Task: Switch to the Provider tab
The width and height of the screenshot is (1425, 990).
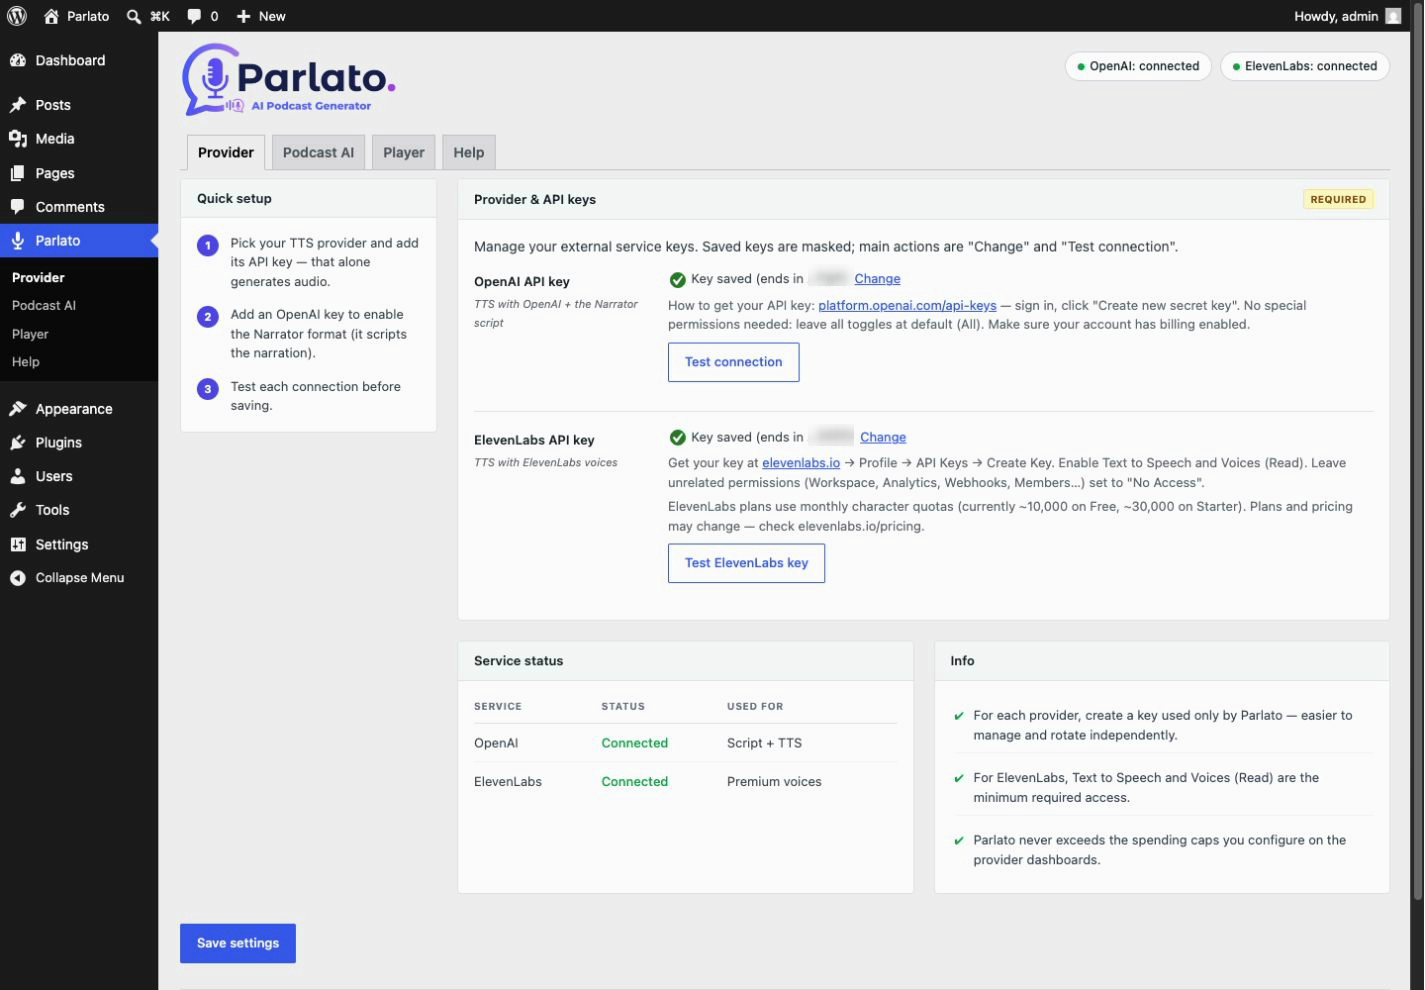Action: point(226,152)
